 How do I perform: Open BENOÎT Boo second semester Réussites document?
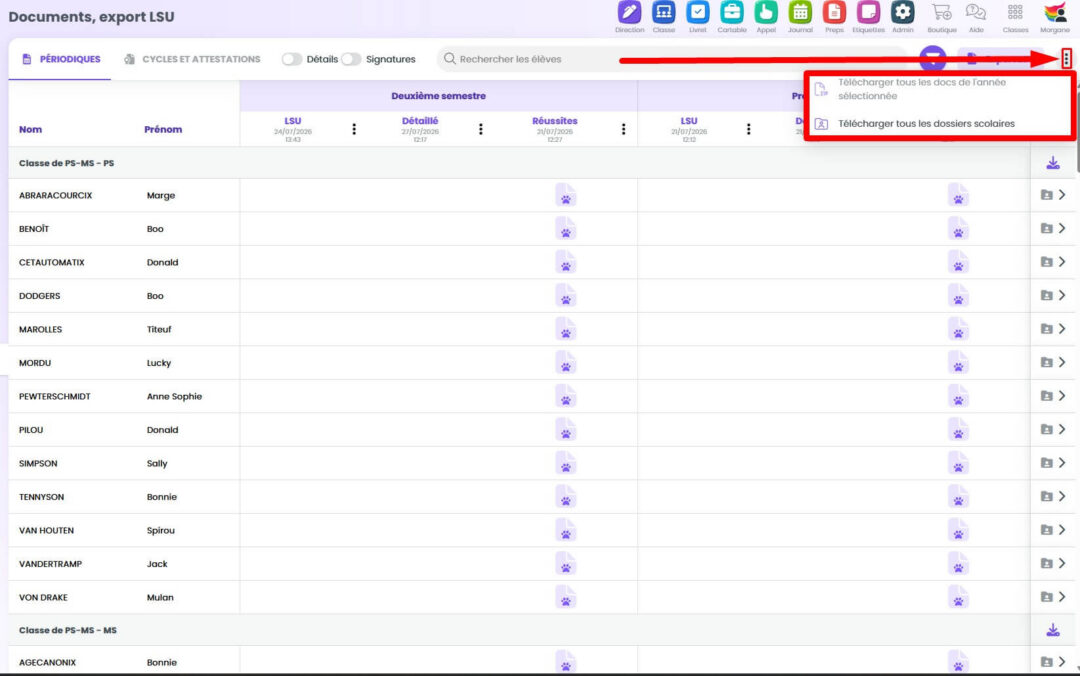[565, 229]
